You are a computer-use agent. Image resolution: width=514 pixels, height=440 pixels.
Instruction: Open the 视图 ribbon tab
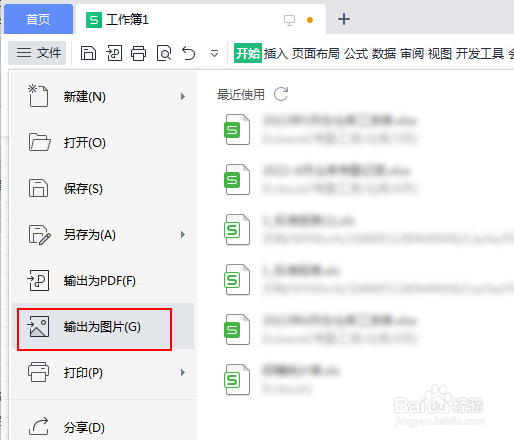pos(440,53)
